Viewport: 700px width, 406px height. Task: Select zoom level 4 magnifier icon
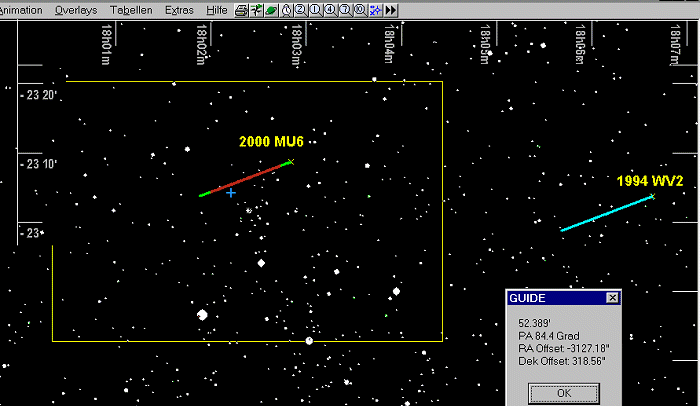click(329, 9)
